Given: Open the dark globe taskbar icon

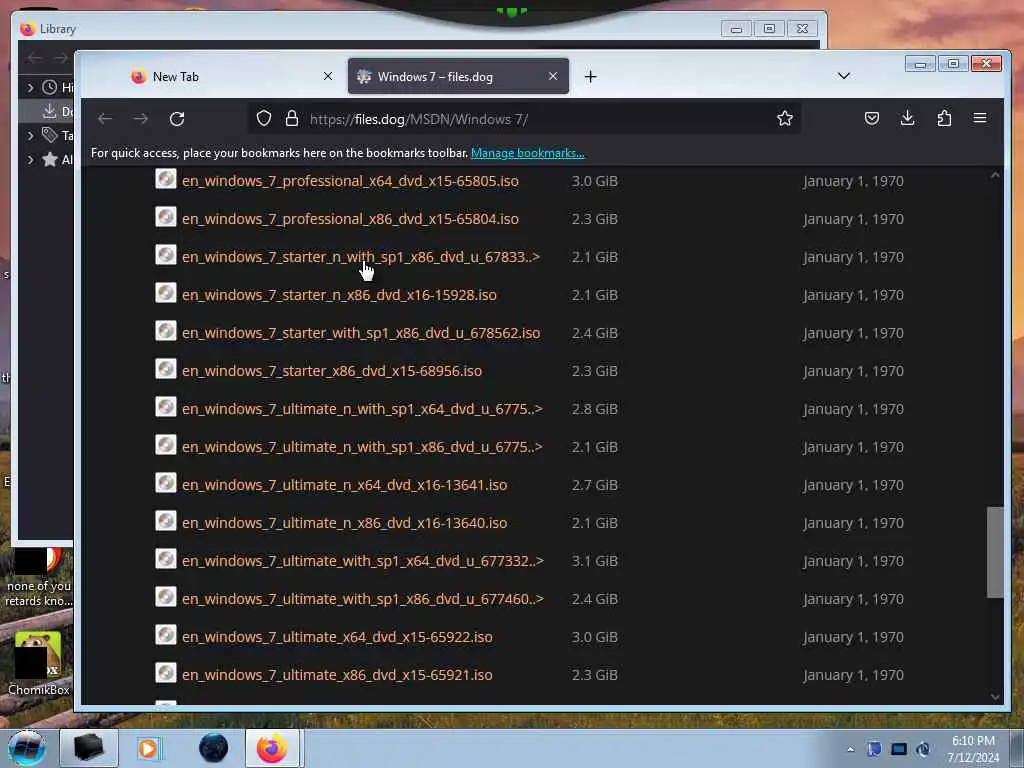Looking at the screenshot, I should (x=214, y=748).
